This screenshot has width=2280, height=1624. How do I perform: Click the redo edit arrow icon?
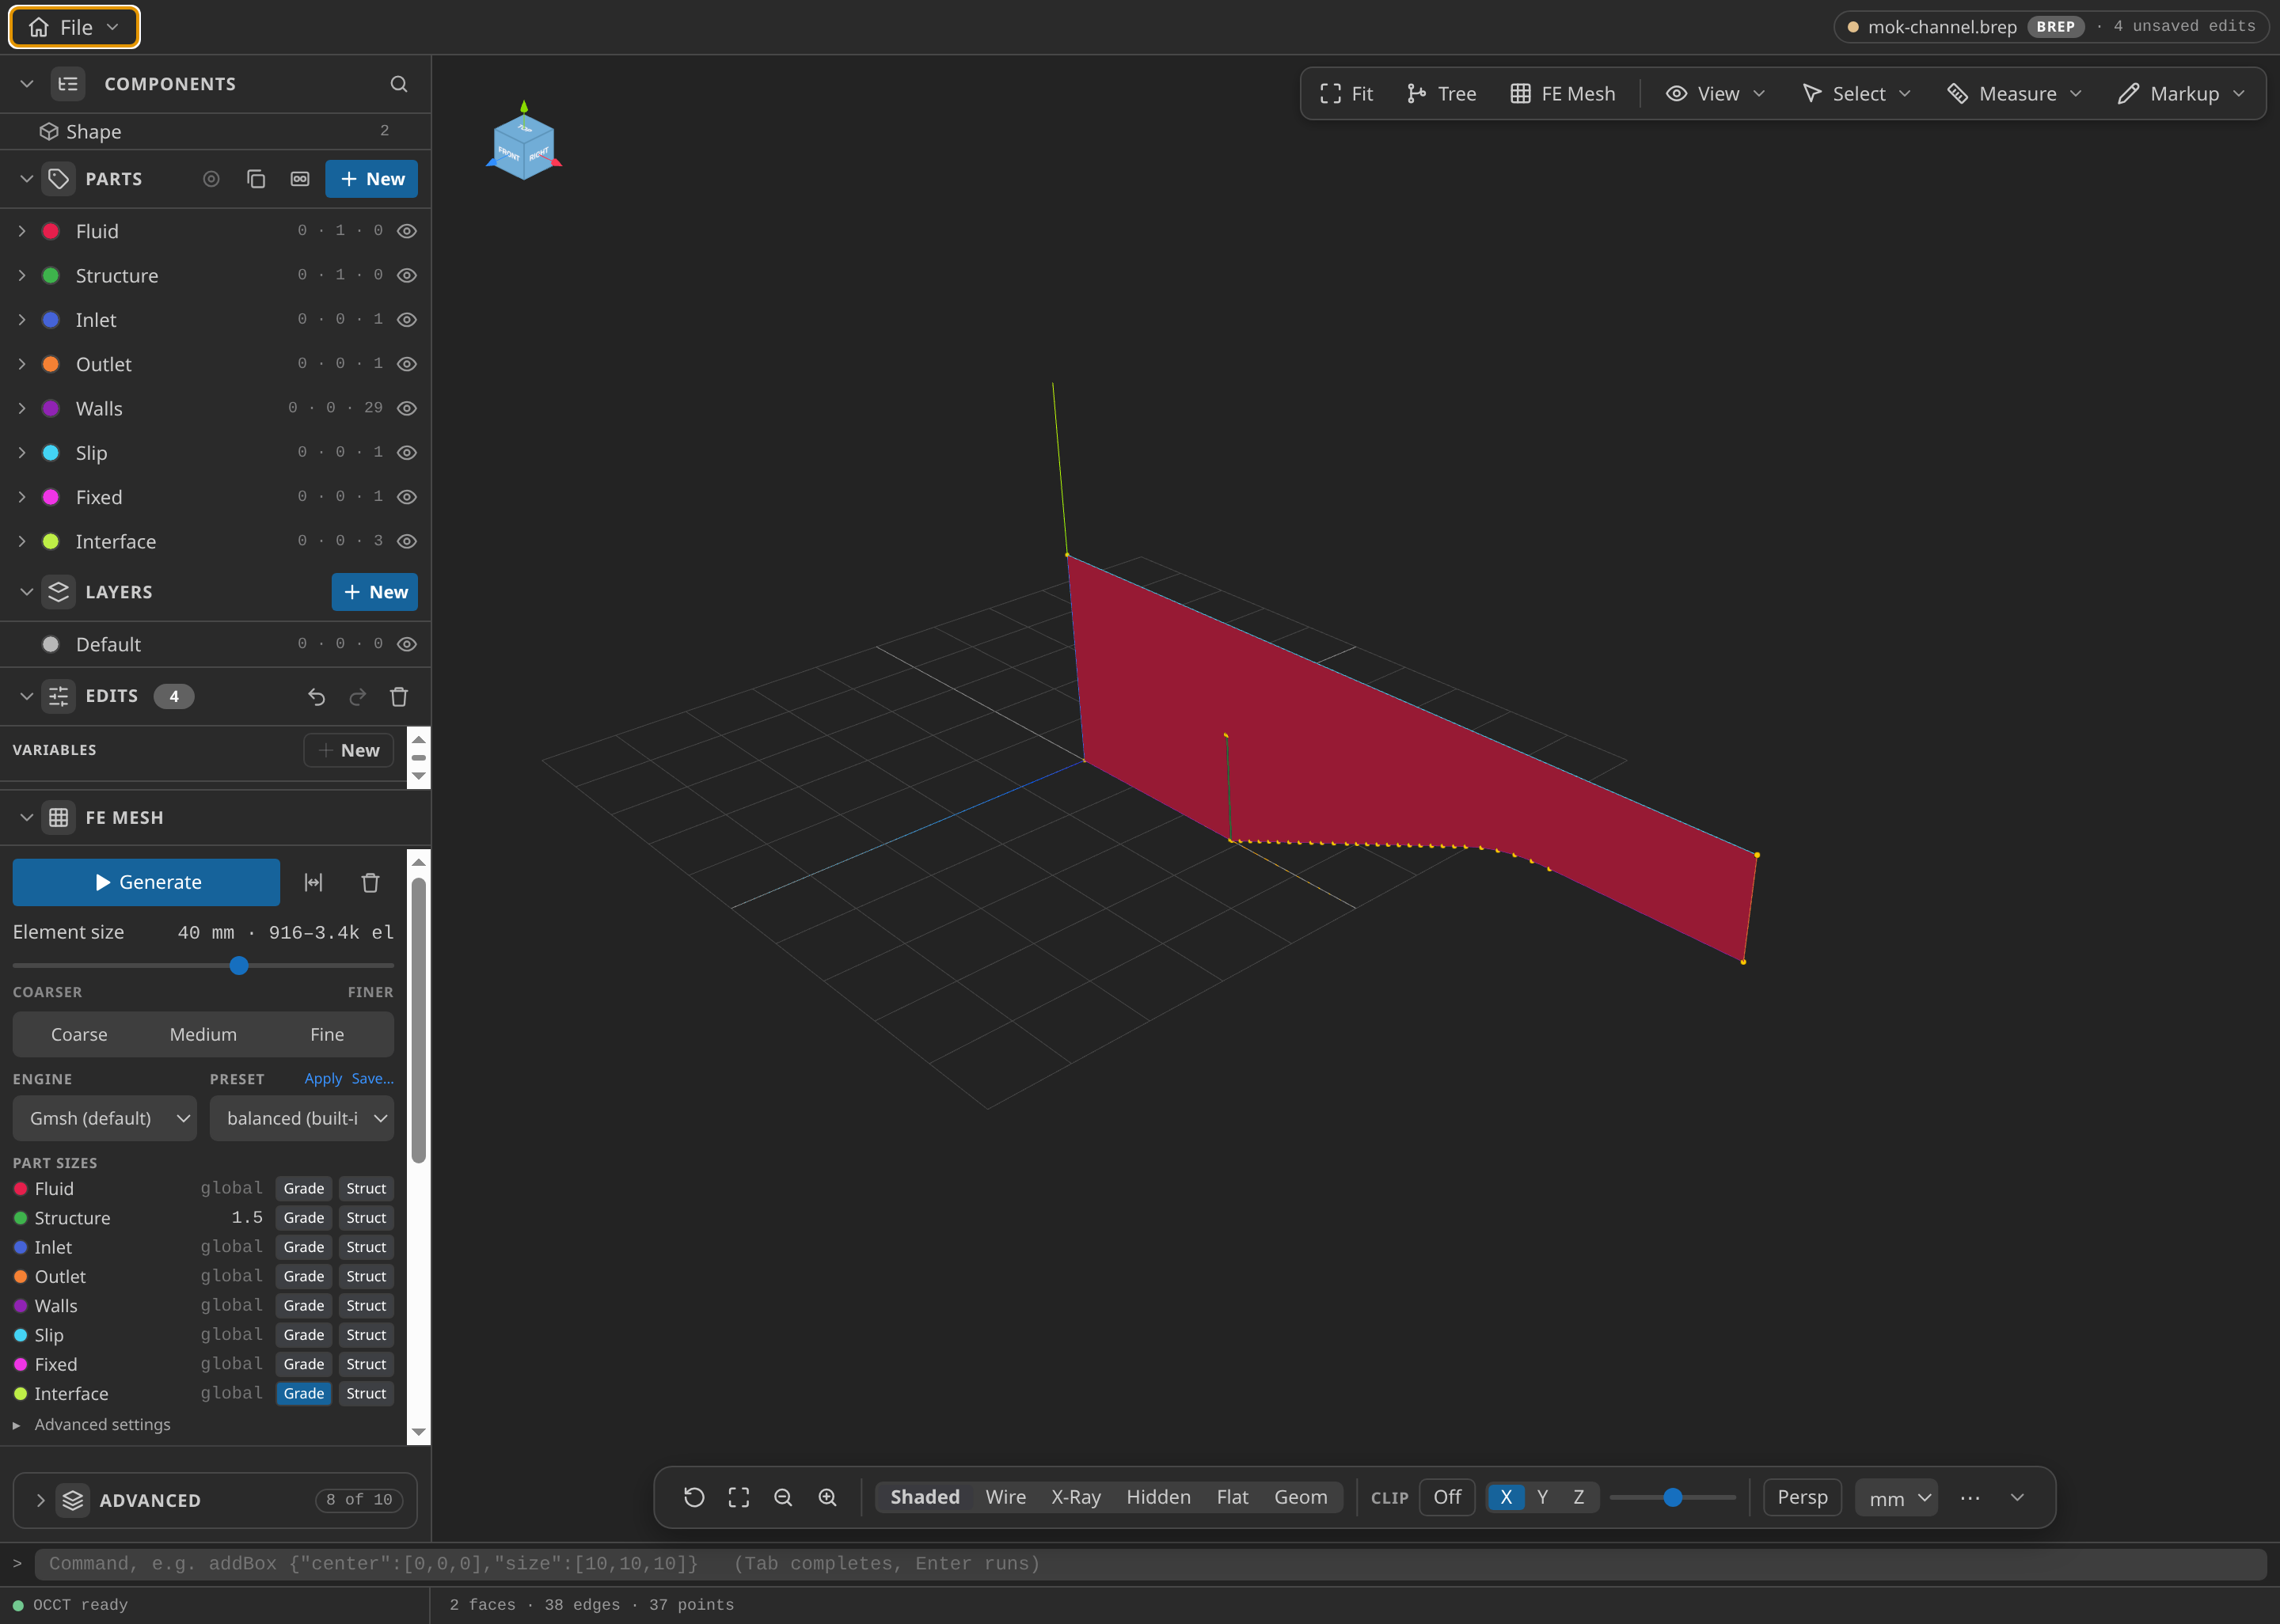coord(357,696)
